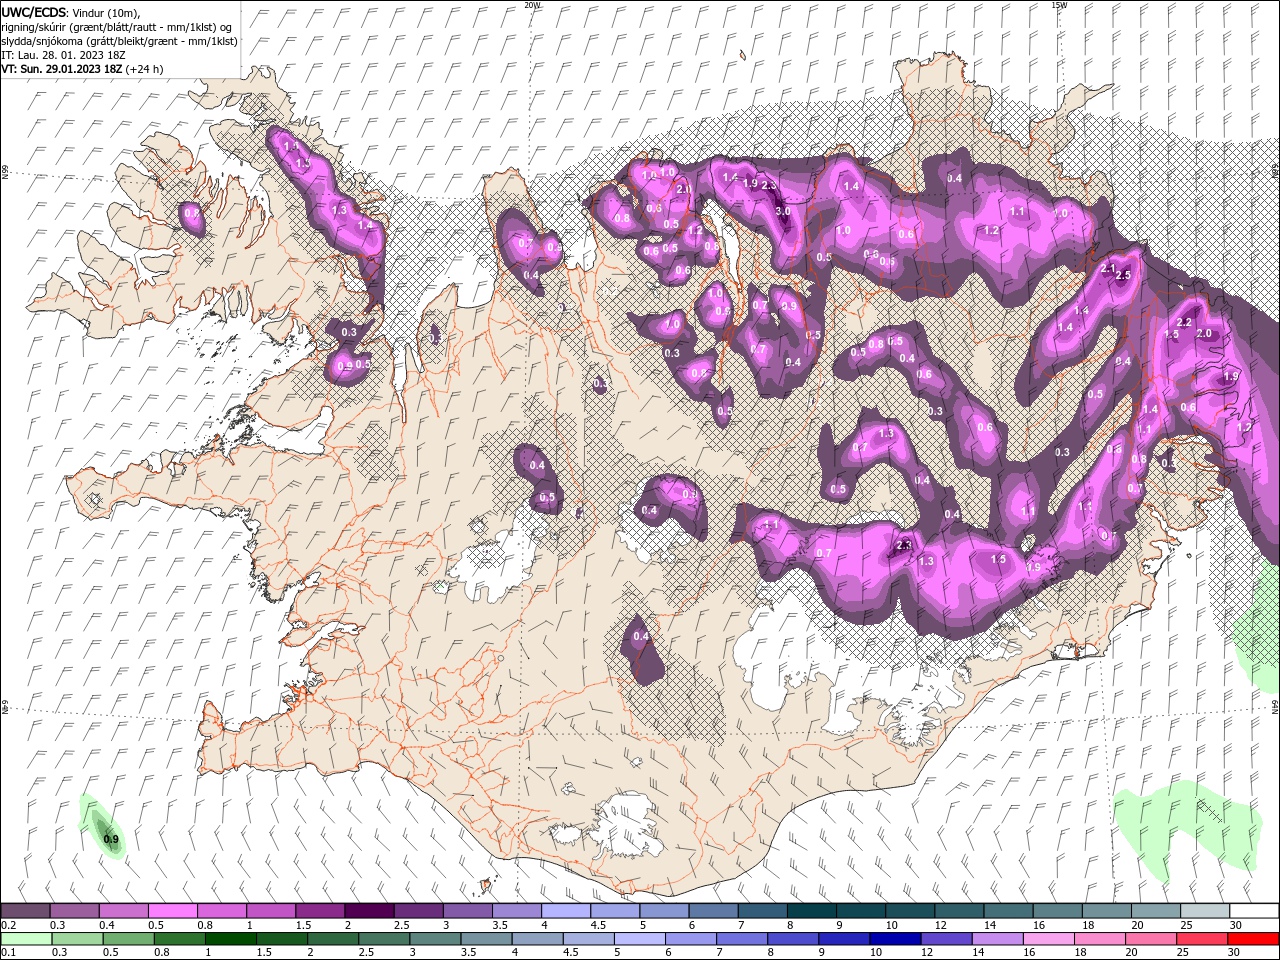The width and height of the screenshot is (1280, 960).
Task: Click the 30 label in upper snow scale
Action: tap(1236, 925)
